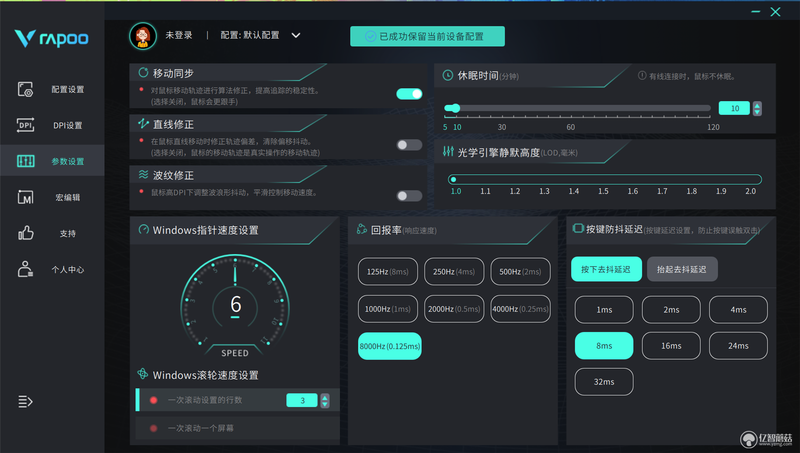The width and height of the screenshot is (800, 453).
Task: Set debounce delay to 24ms
Action: coord(738,346)
